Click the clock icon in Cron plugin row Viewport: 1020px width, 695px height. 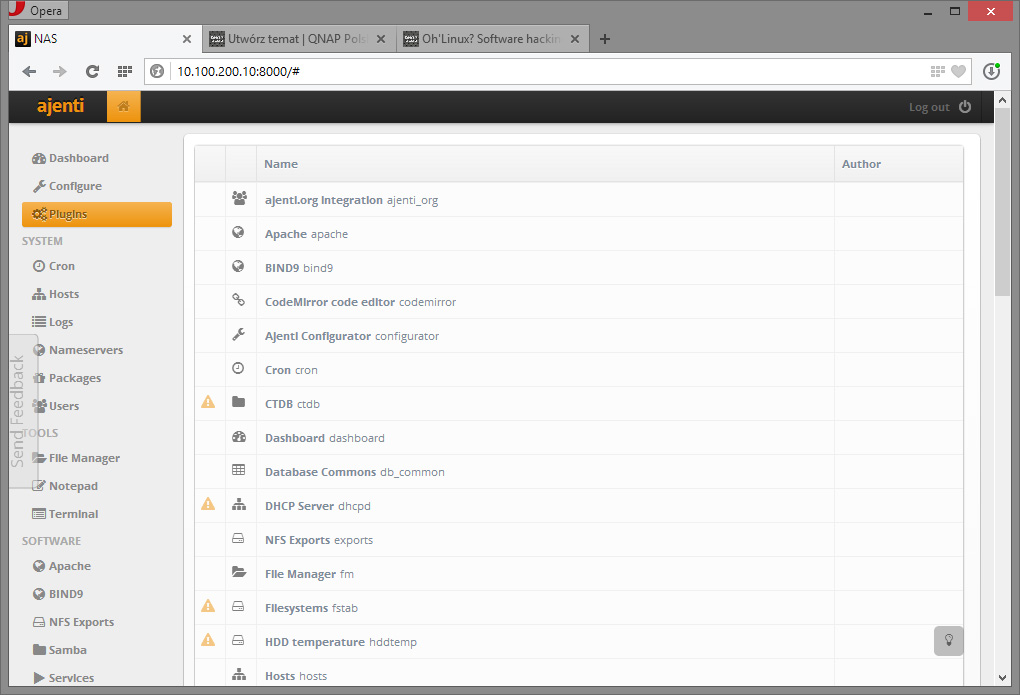[x=238, y=368]
